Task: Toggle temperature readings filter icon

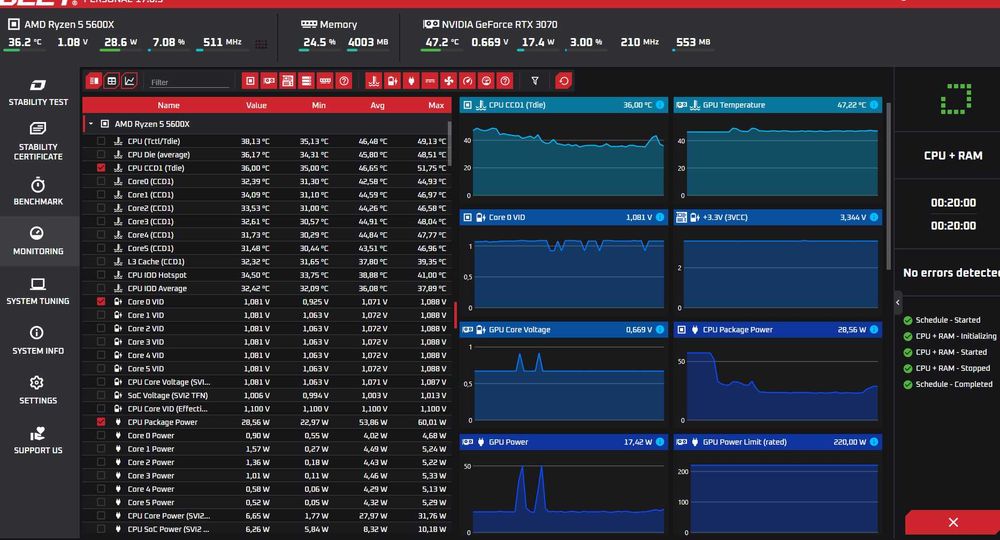Action: pyautogui.click(x=374, y=81)
